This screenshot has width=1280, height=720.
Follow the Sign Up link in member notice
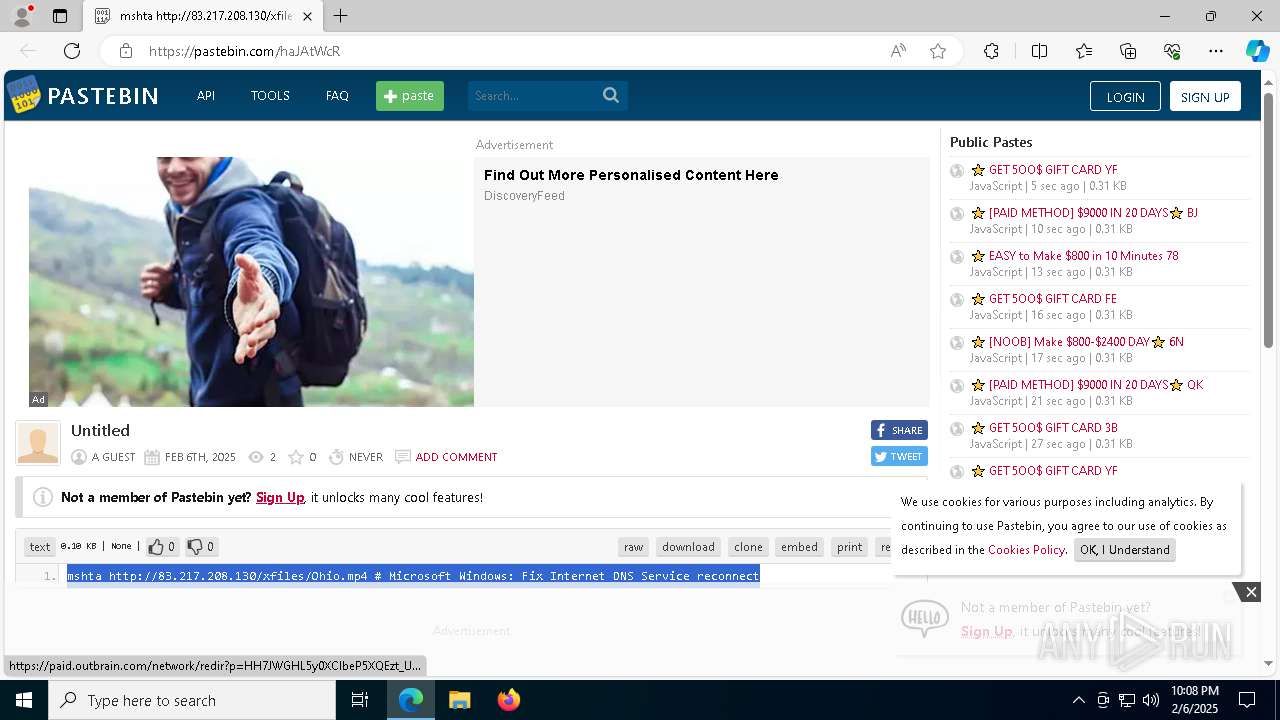pos(280,497)
